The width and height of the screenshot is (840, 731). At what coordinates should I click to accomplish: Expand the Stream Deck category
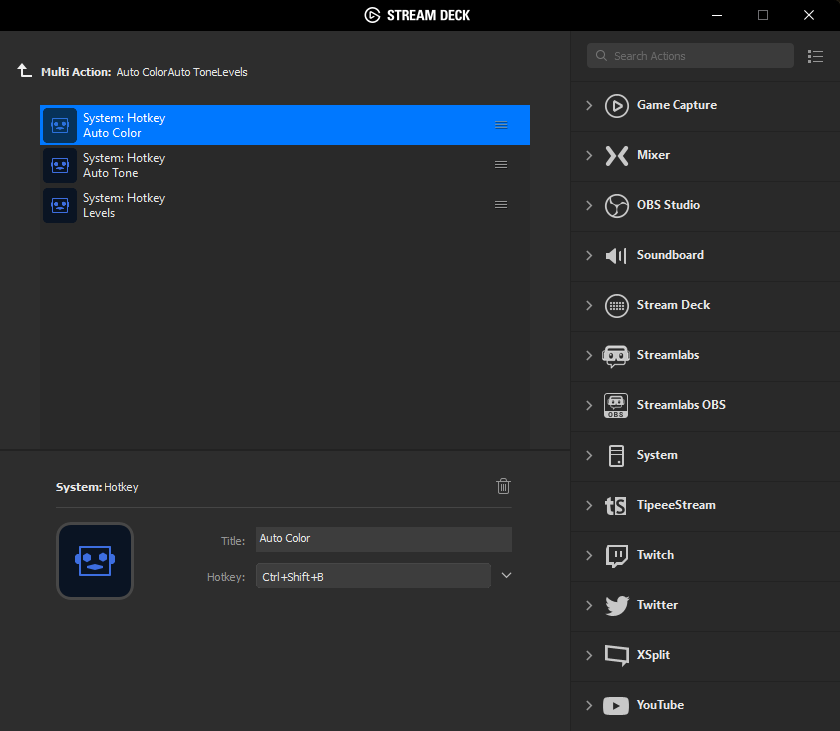(x=589, y=305)
